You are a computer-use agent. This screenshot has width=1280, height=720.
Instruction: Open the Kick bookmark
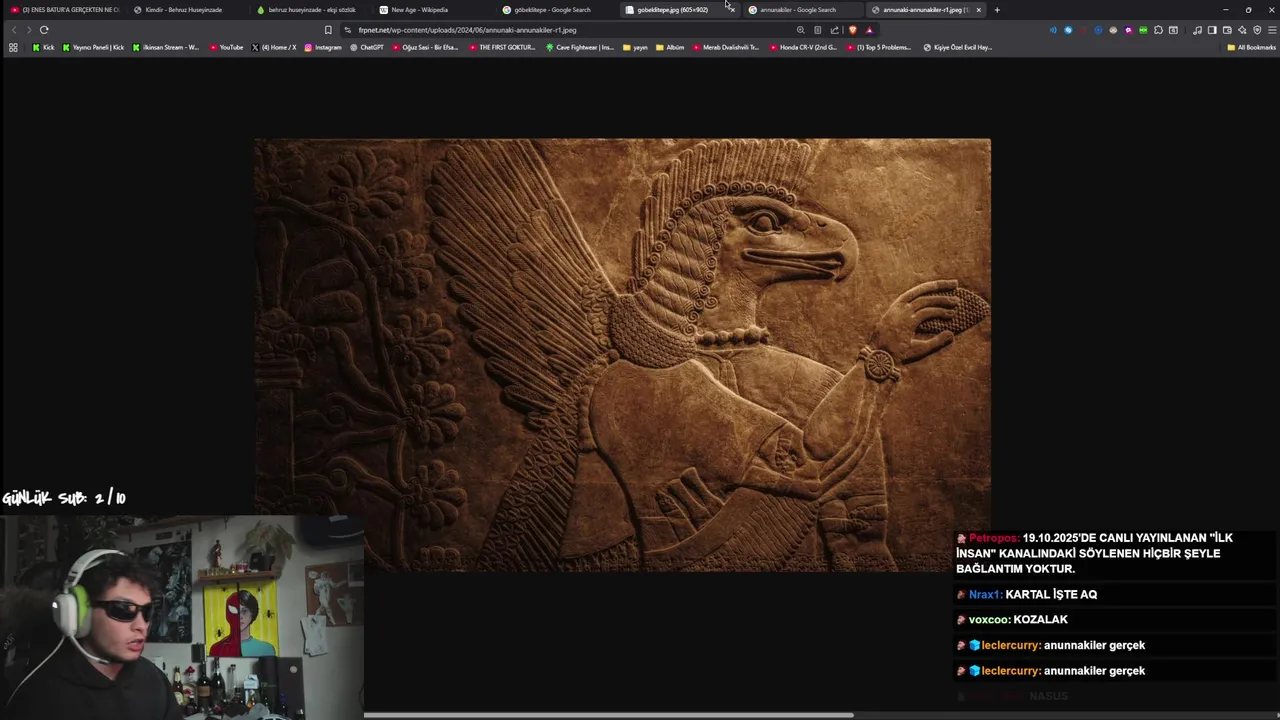[x=43, y=47]
